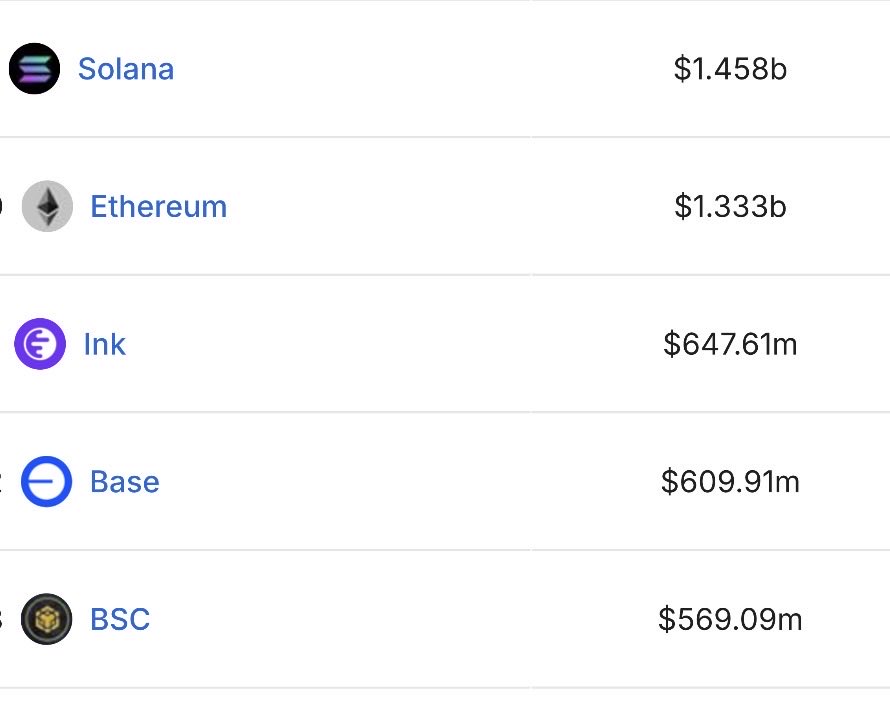Highlight the Ink table row
Viewport: 890px width, 706px height.
point(400,345)
